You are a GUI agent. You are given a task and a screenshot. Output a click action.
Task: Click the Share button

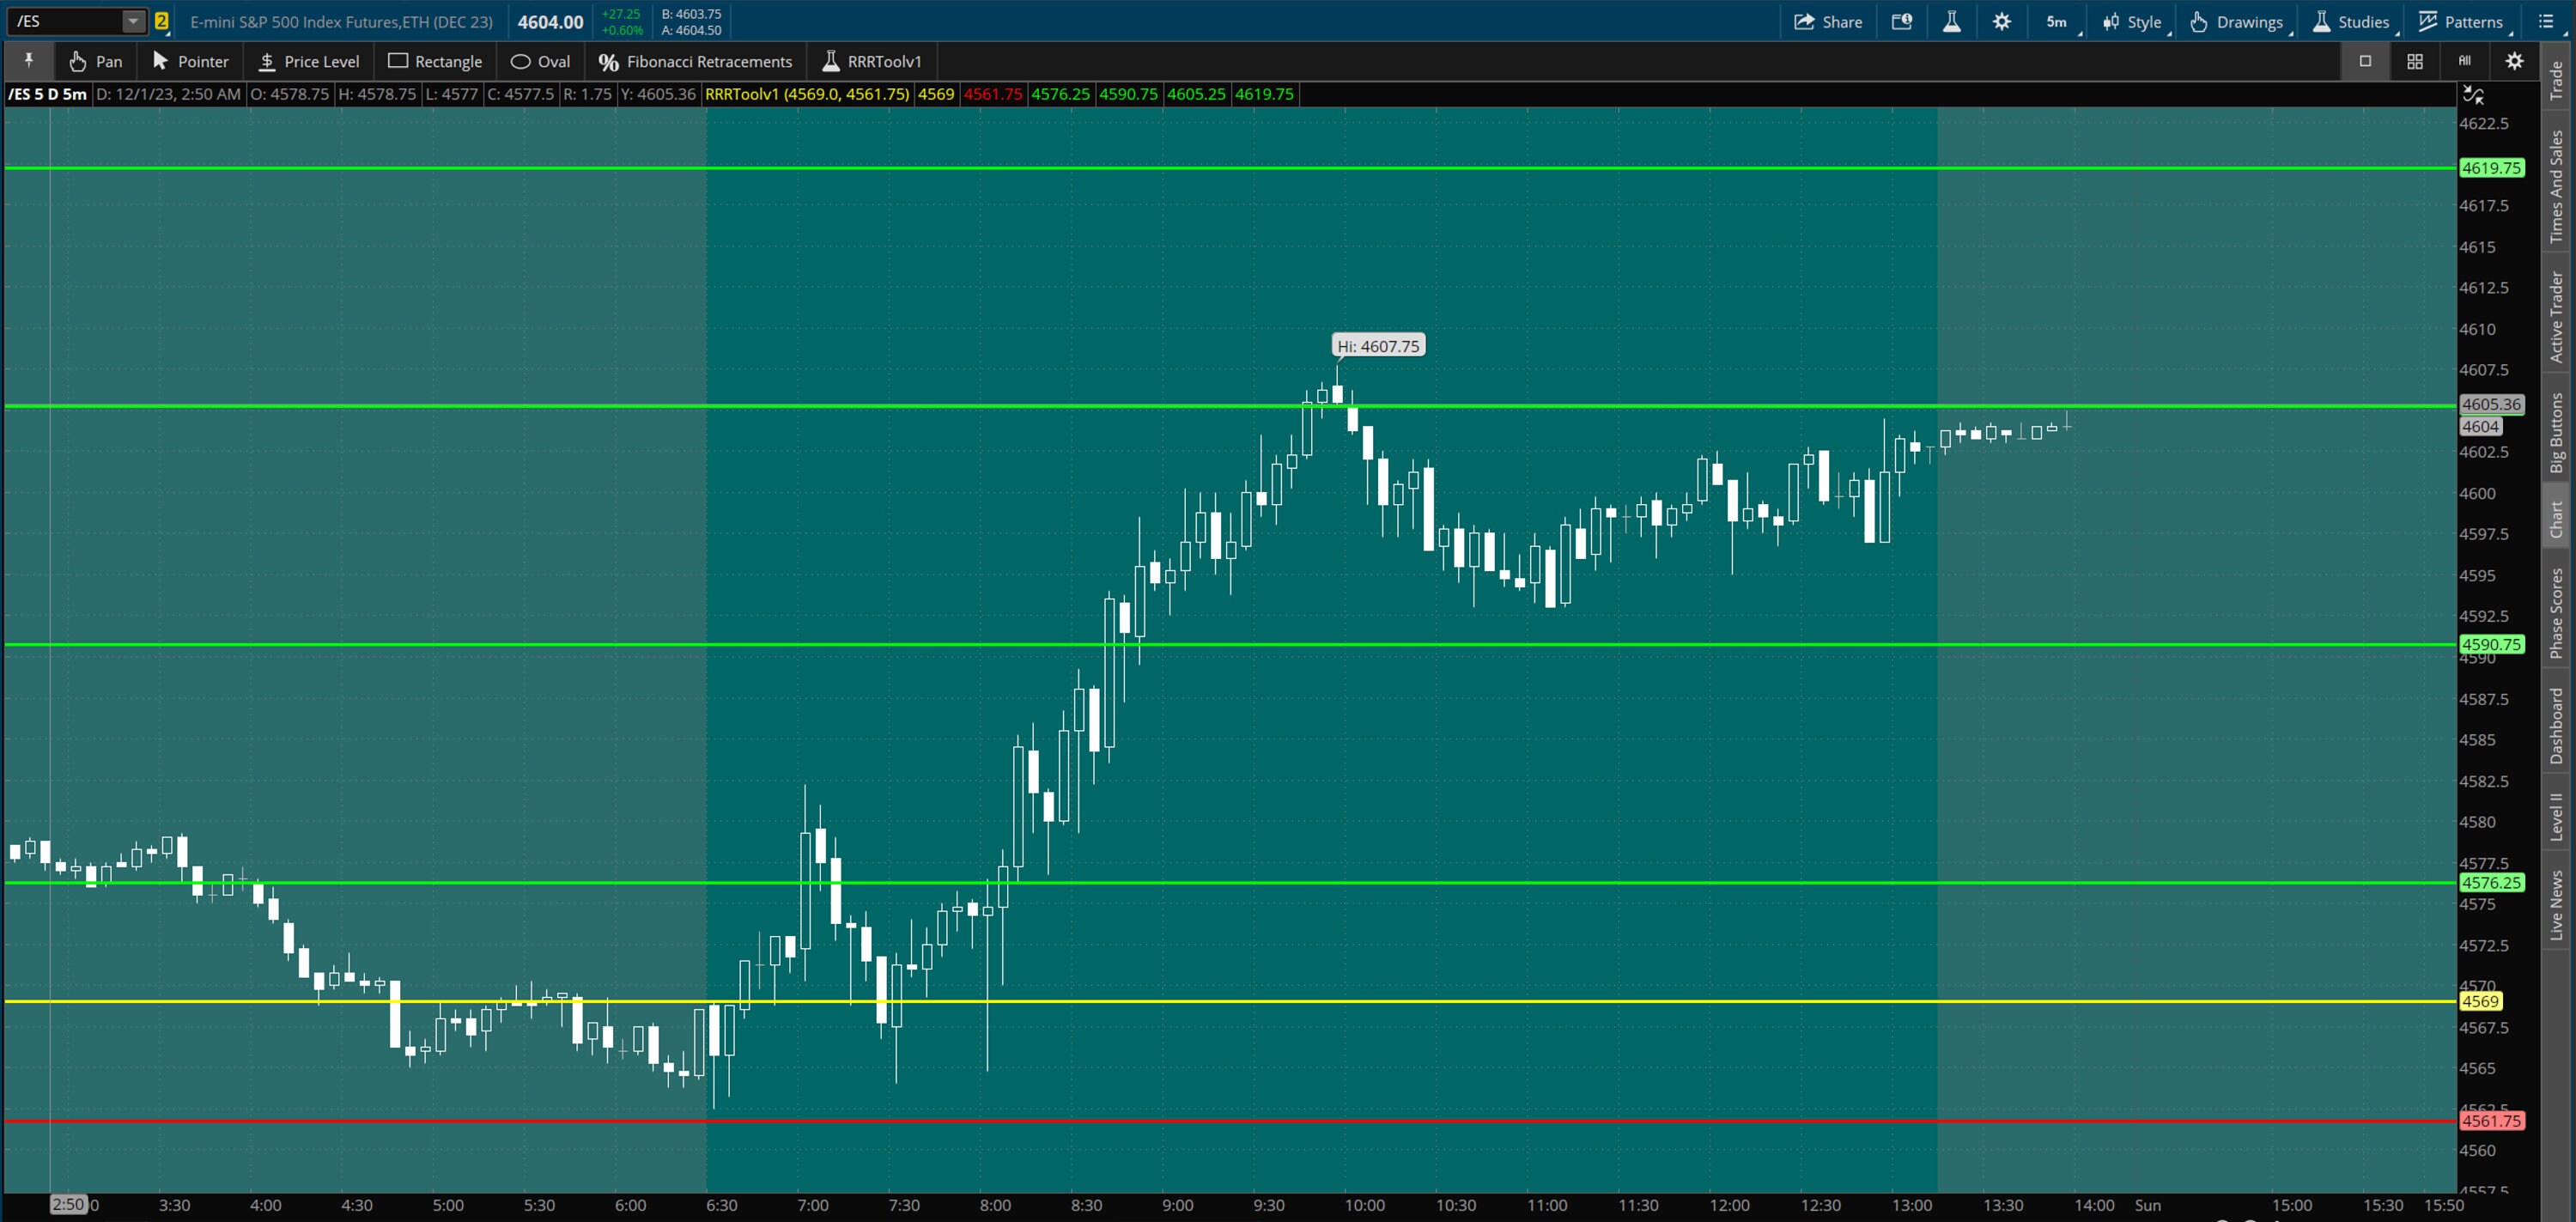point(1828,21)
